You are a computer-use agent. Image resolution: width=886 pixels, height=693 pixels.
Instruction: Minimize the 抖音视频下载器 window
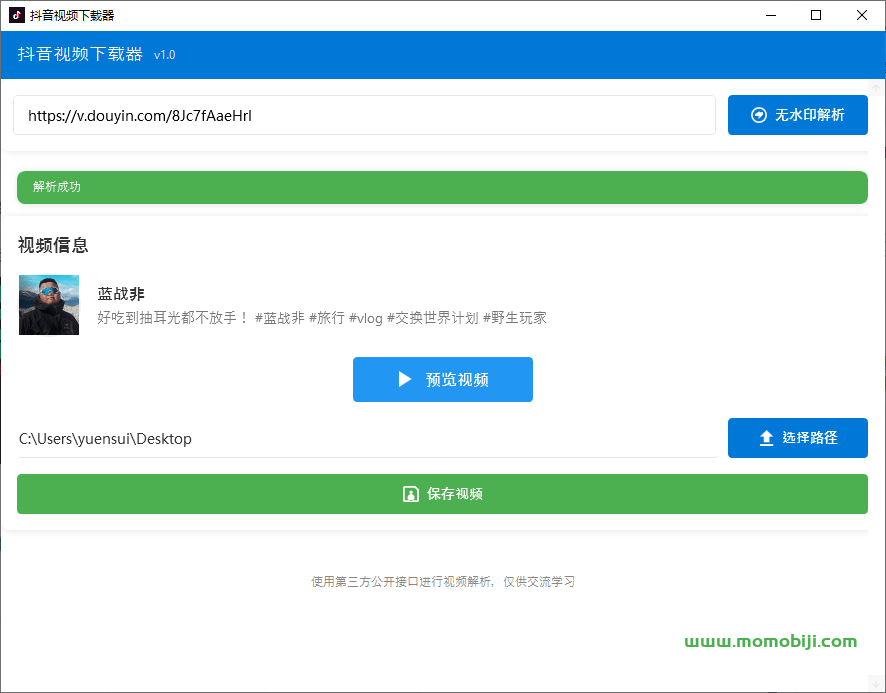(x=771, y=15)
